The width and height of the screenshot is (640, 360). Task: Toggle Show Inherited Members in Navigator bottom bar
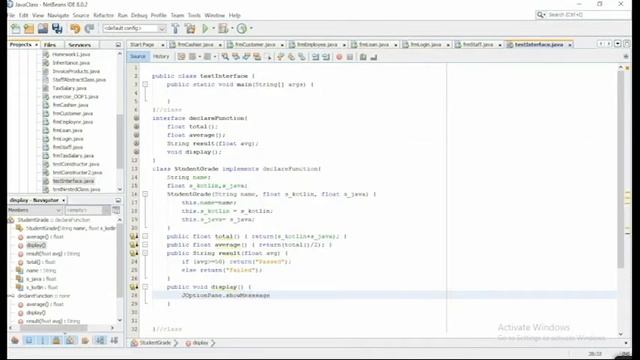[x=15, y=340]
